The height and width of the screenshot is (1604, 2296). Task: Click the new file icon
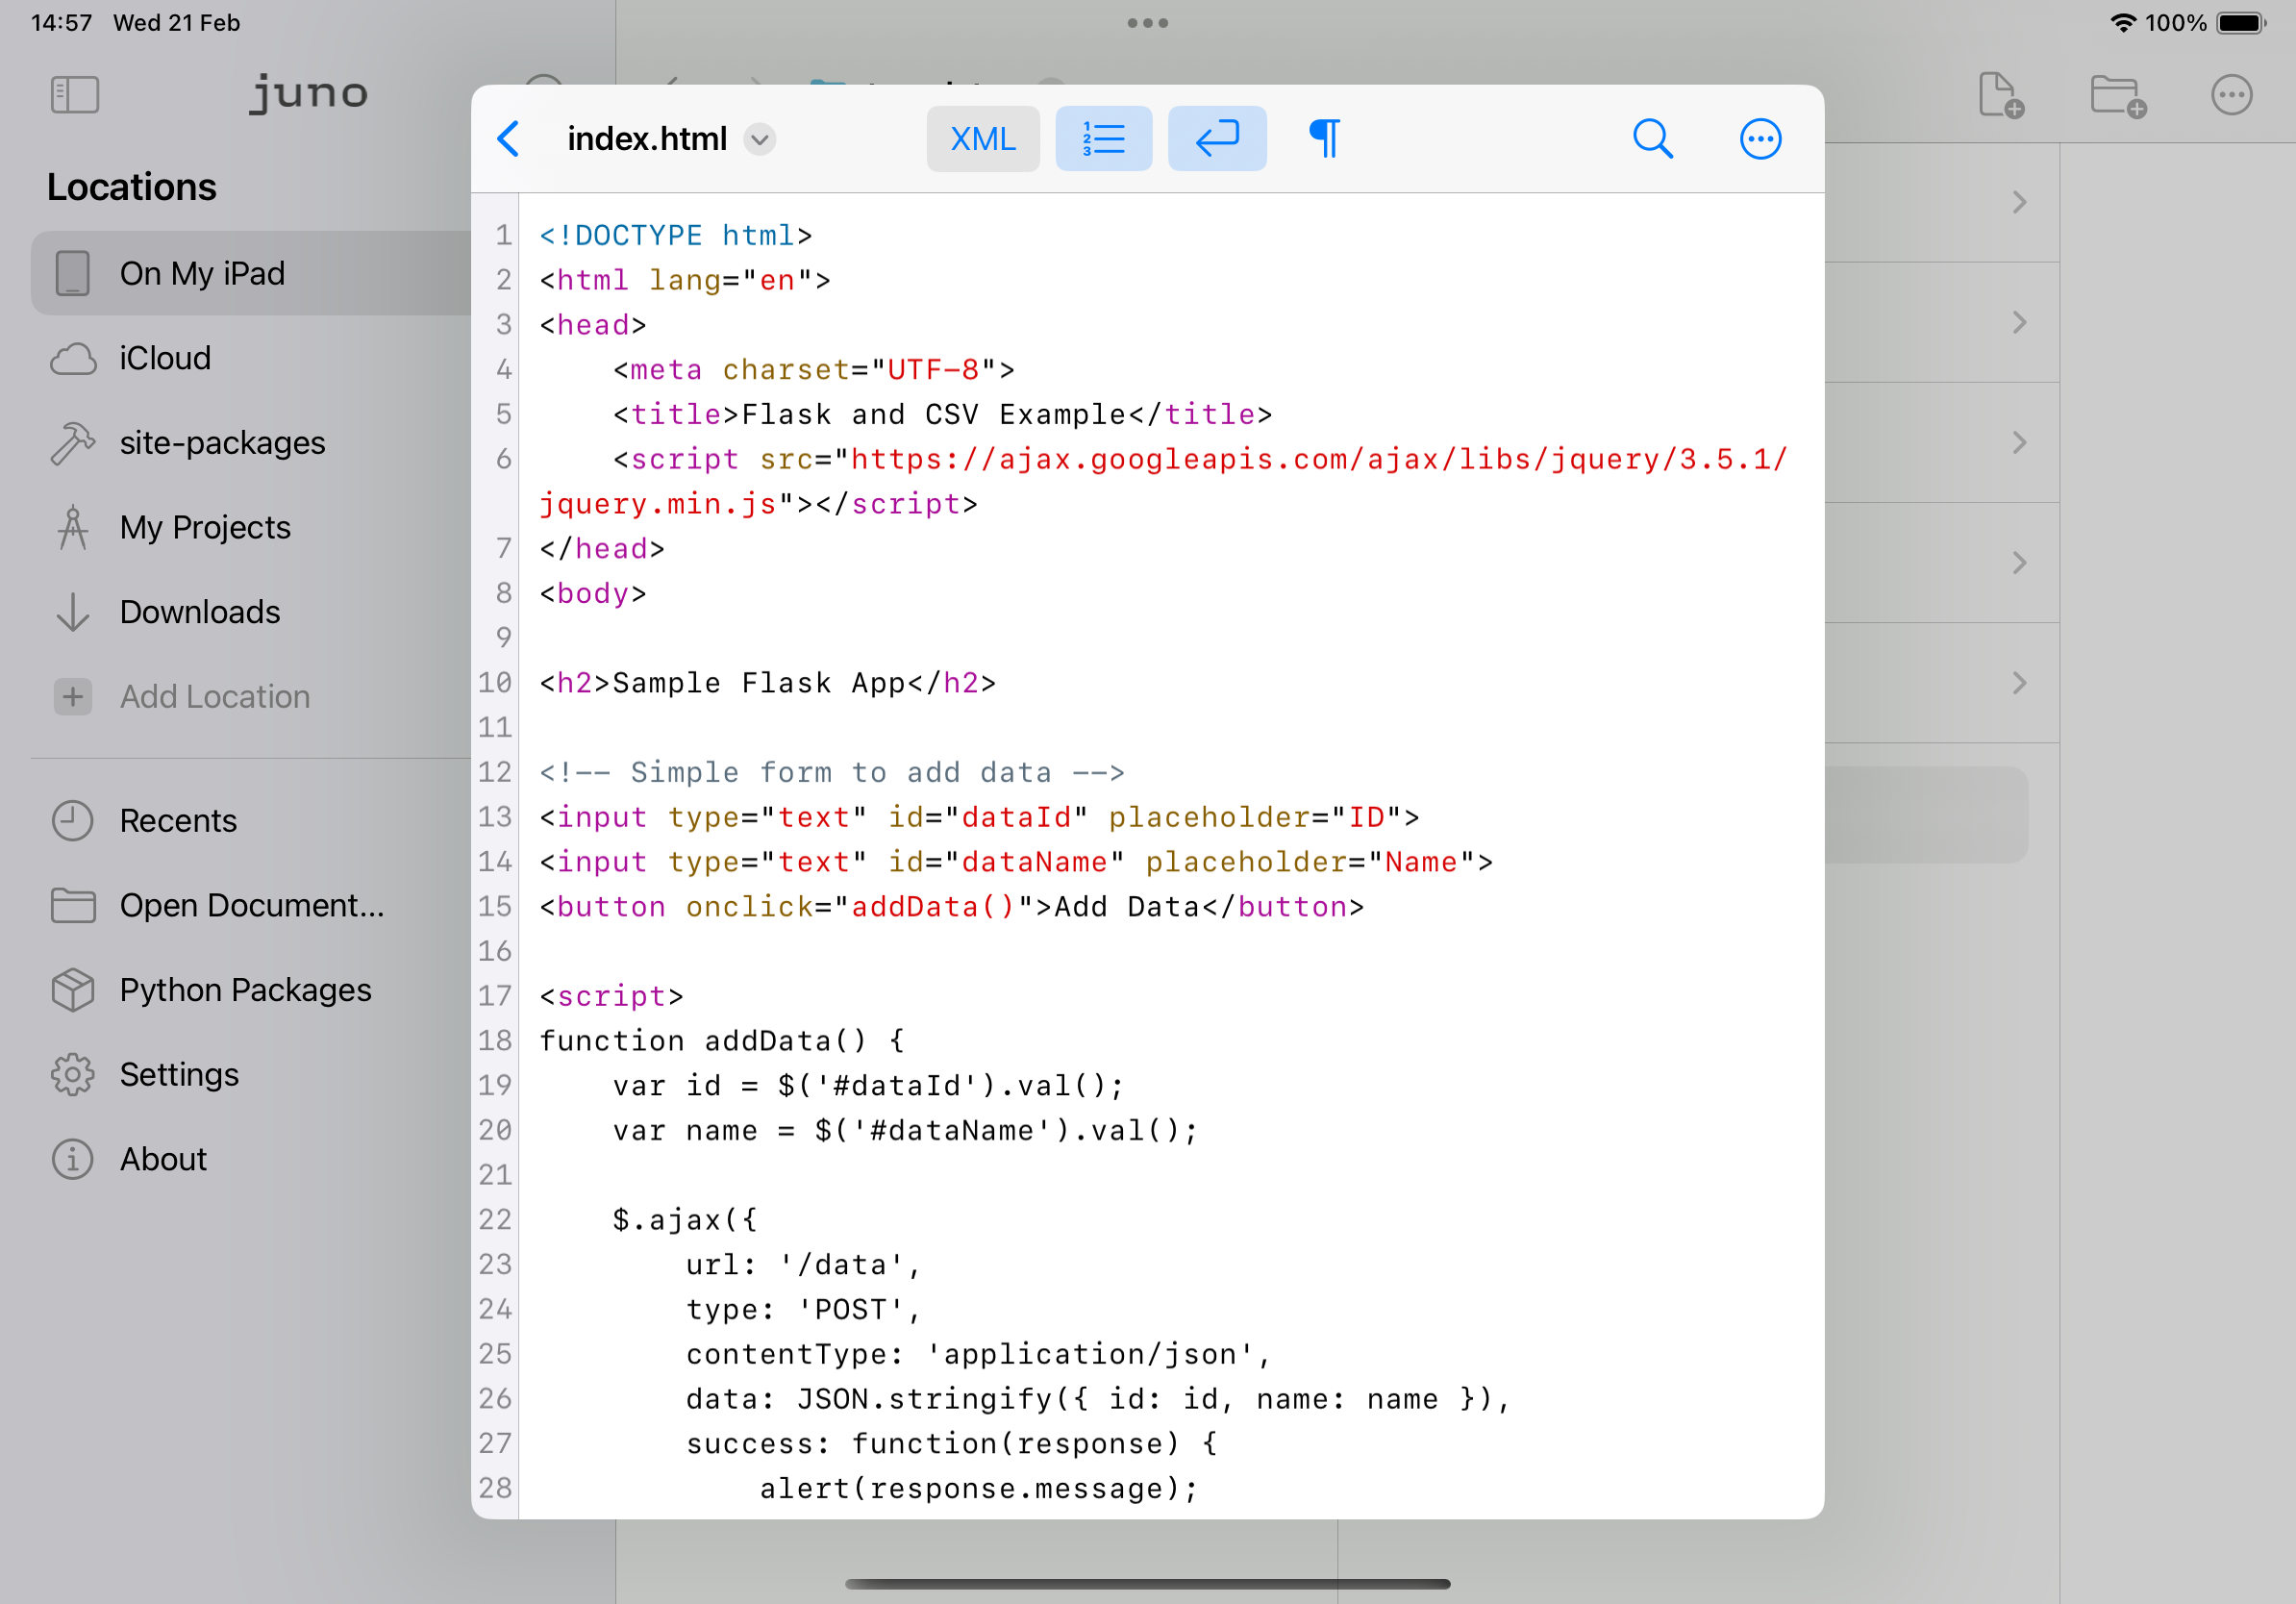[x=2000, y=96]
